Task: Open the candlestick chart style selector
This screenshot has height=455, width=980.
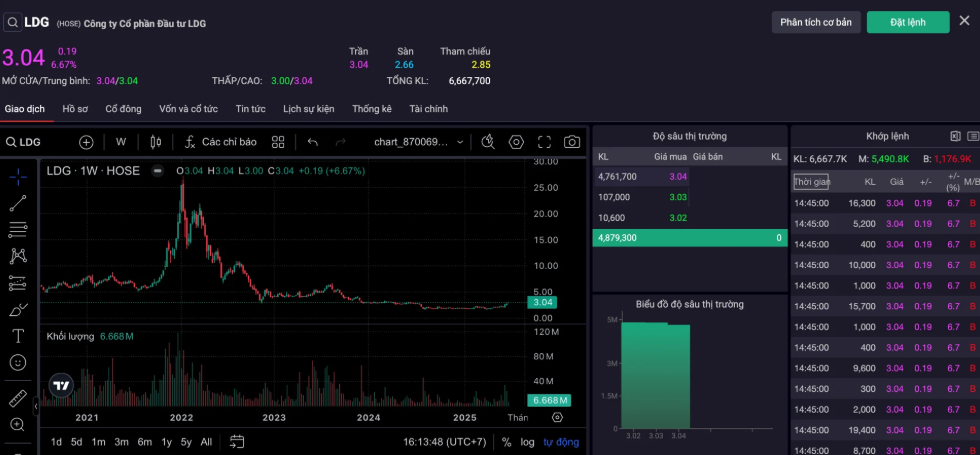Action: click(x=156, y=142)
